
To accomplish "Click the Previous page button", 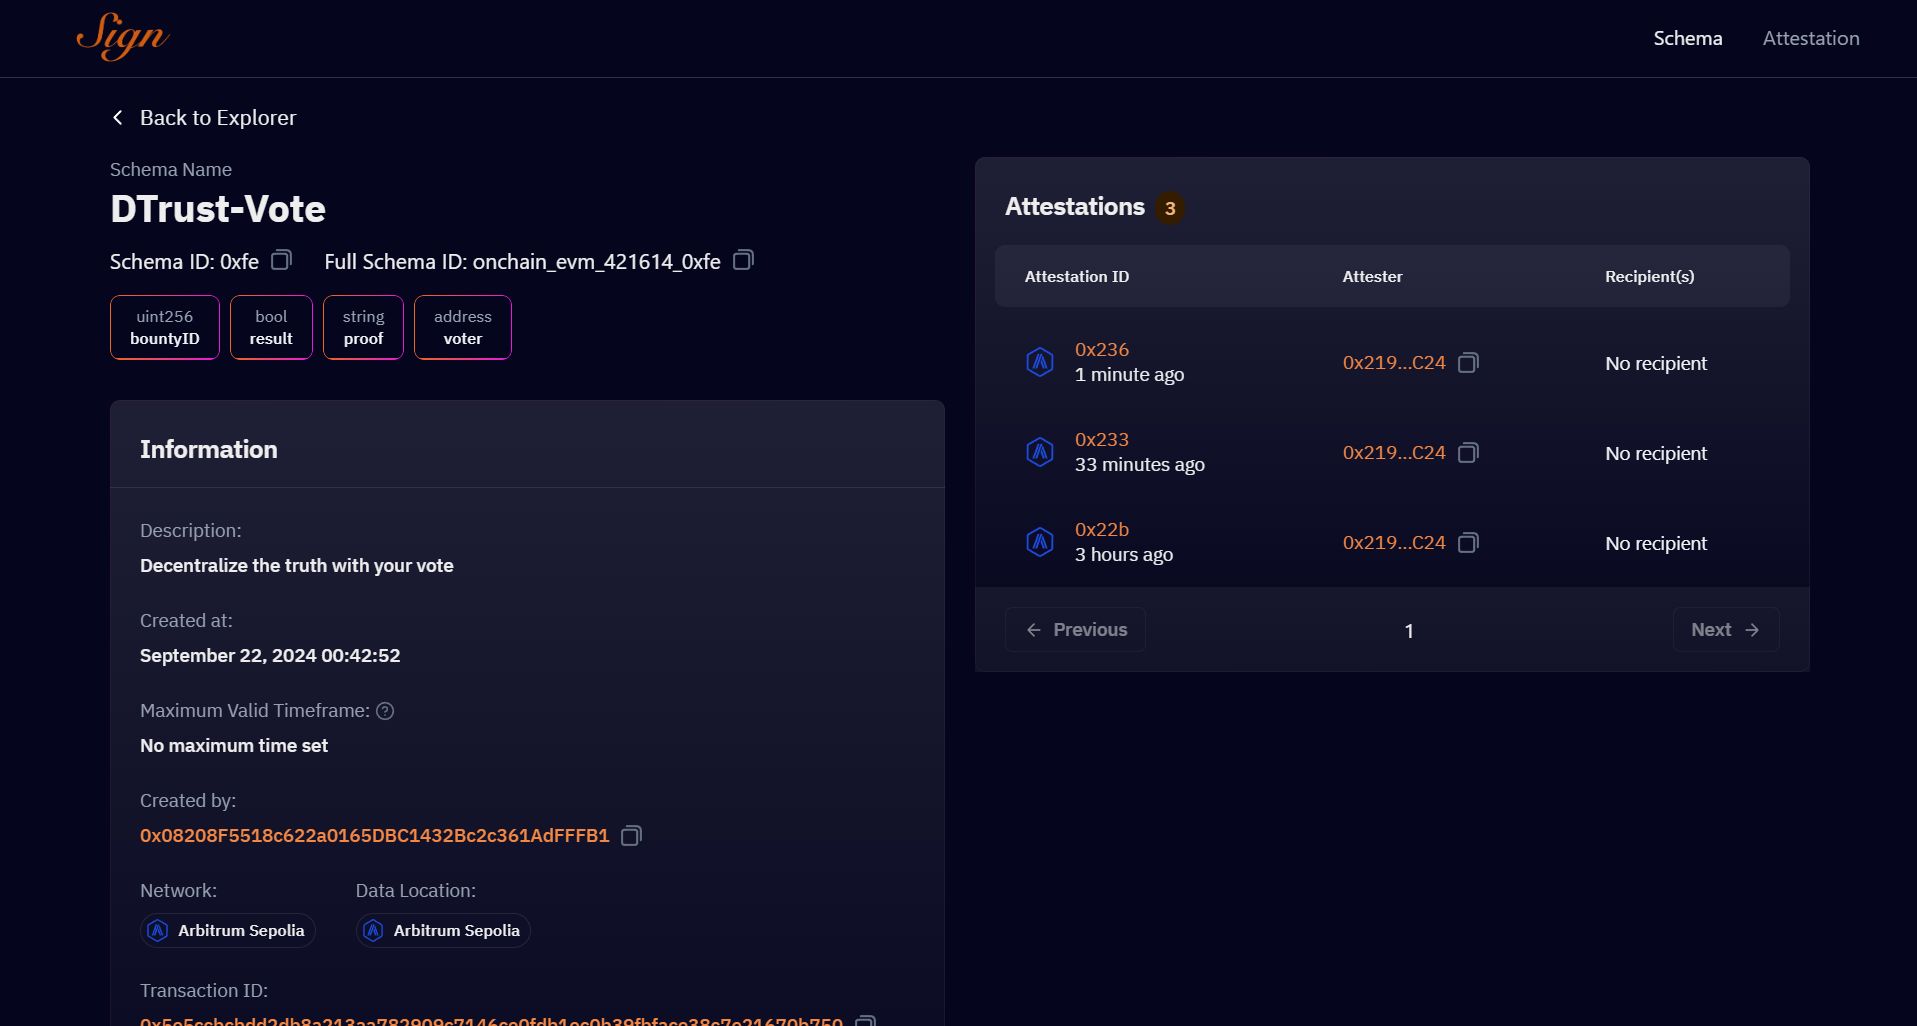I will tap(1075, 630).
